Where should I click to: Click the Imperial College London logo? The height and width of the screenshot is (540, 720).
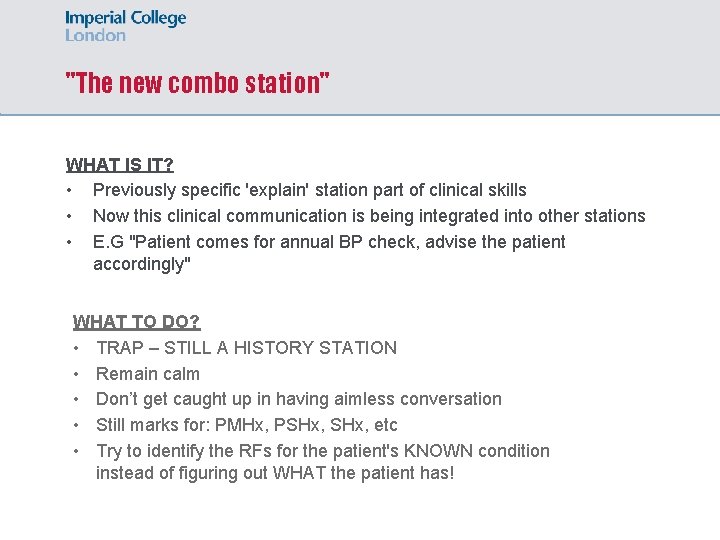coord(125,26)
